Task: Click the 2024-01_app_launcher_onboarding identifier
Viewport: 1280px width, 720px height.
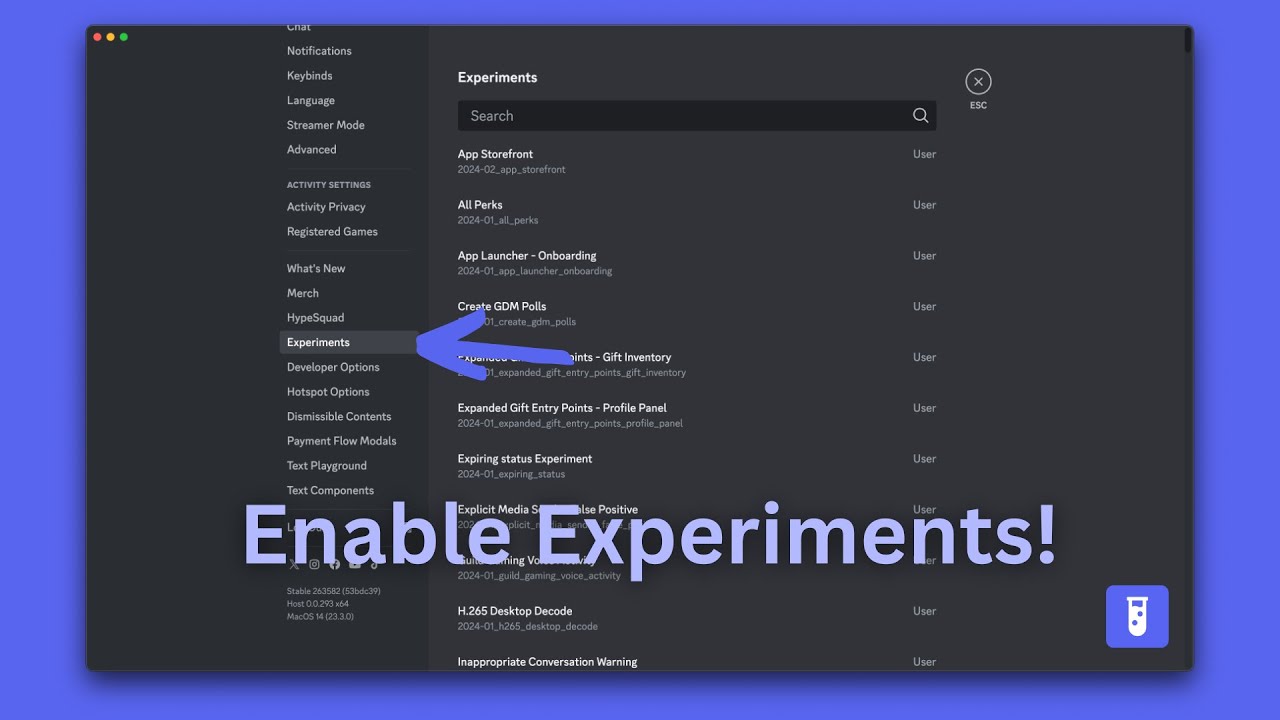Action: click(535, 272)
